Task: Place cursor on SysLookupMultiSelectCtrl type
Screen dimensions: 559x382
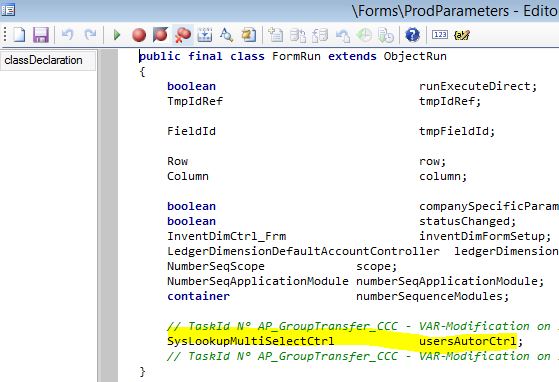Action: coord(251,341)
